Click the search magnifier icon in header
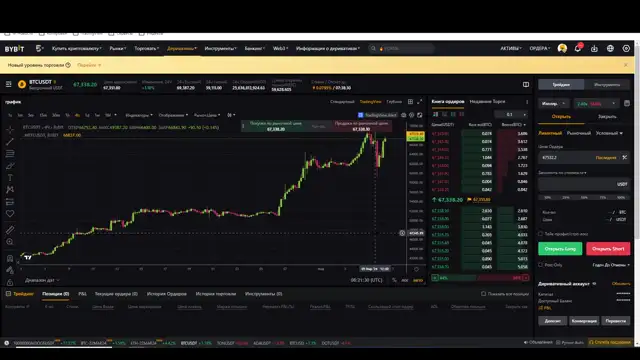 pyautogui.click(x=373, y=49)
